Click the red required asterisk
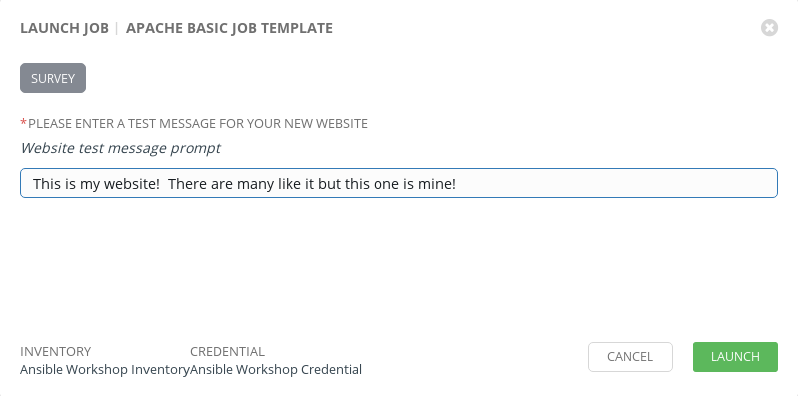 (23, 123)
